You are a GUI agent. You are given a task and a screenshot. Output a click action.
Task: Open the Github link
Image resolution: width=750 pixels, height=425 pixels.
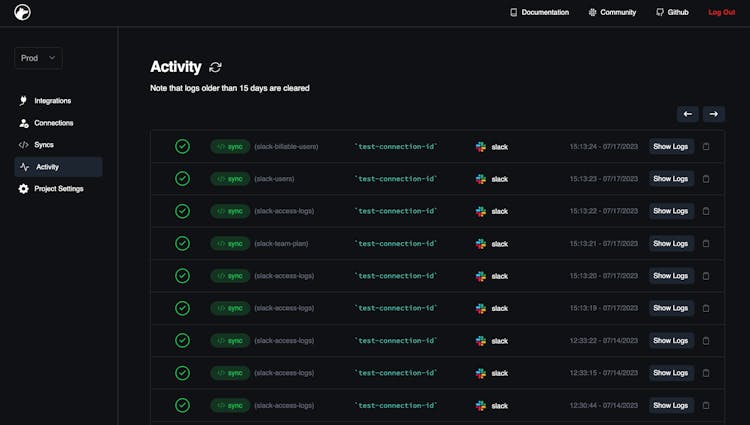(x=672, y=12)
